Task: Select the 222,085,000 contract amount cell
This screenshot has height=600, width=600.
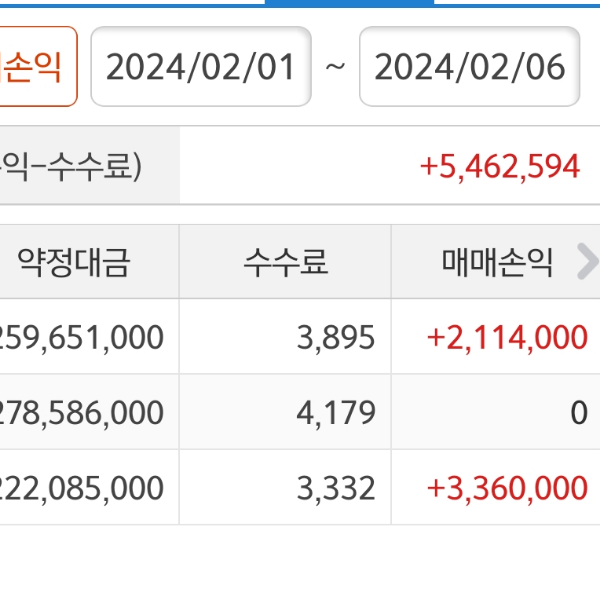Action: [83, 488]
